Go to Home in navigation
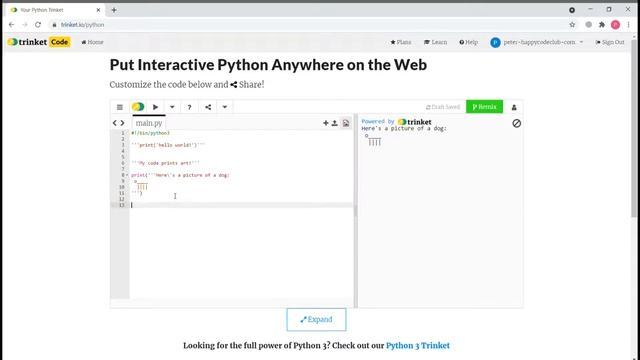The width and height of the screenshot is (640, 360). (92, 42)
